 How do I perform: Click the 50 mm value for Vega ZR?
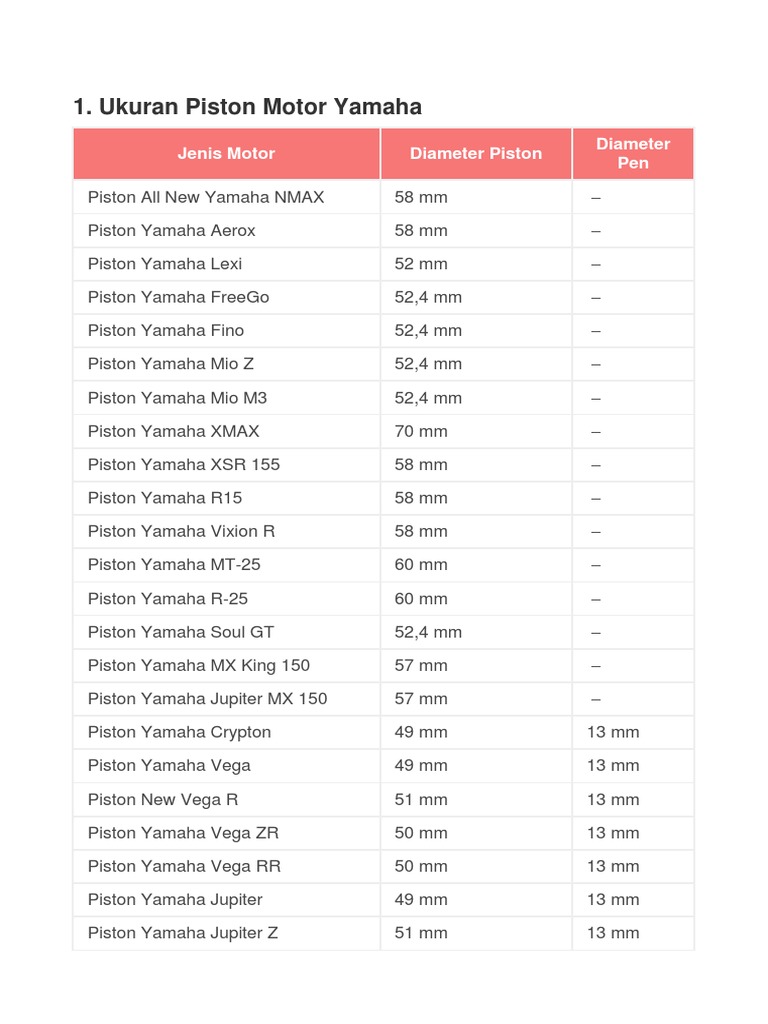tap(421, 832)
